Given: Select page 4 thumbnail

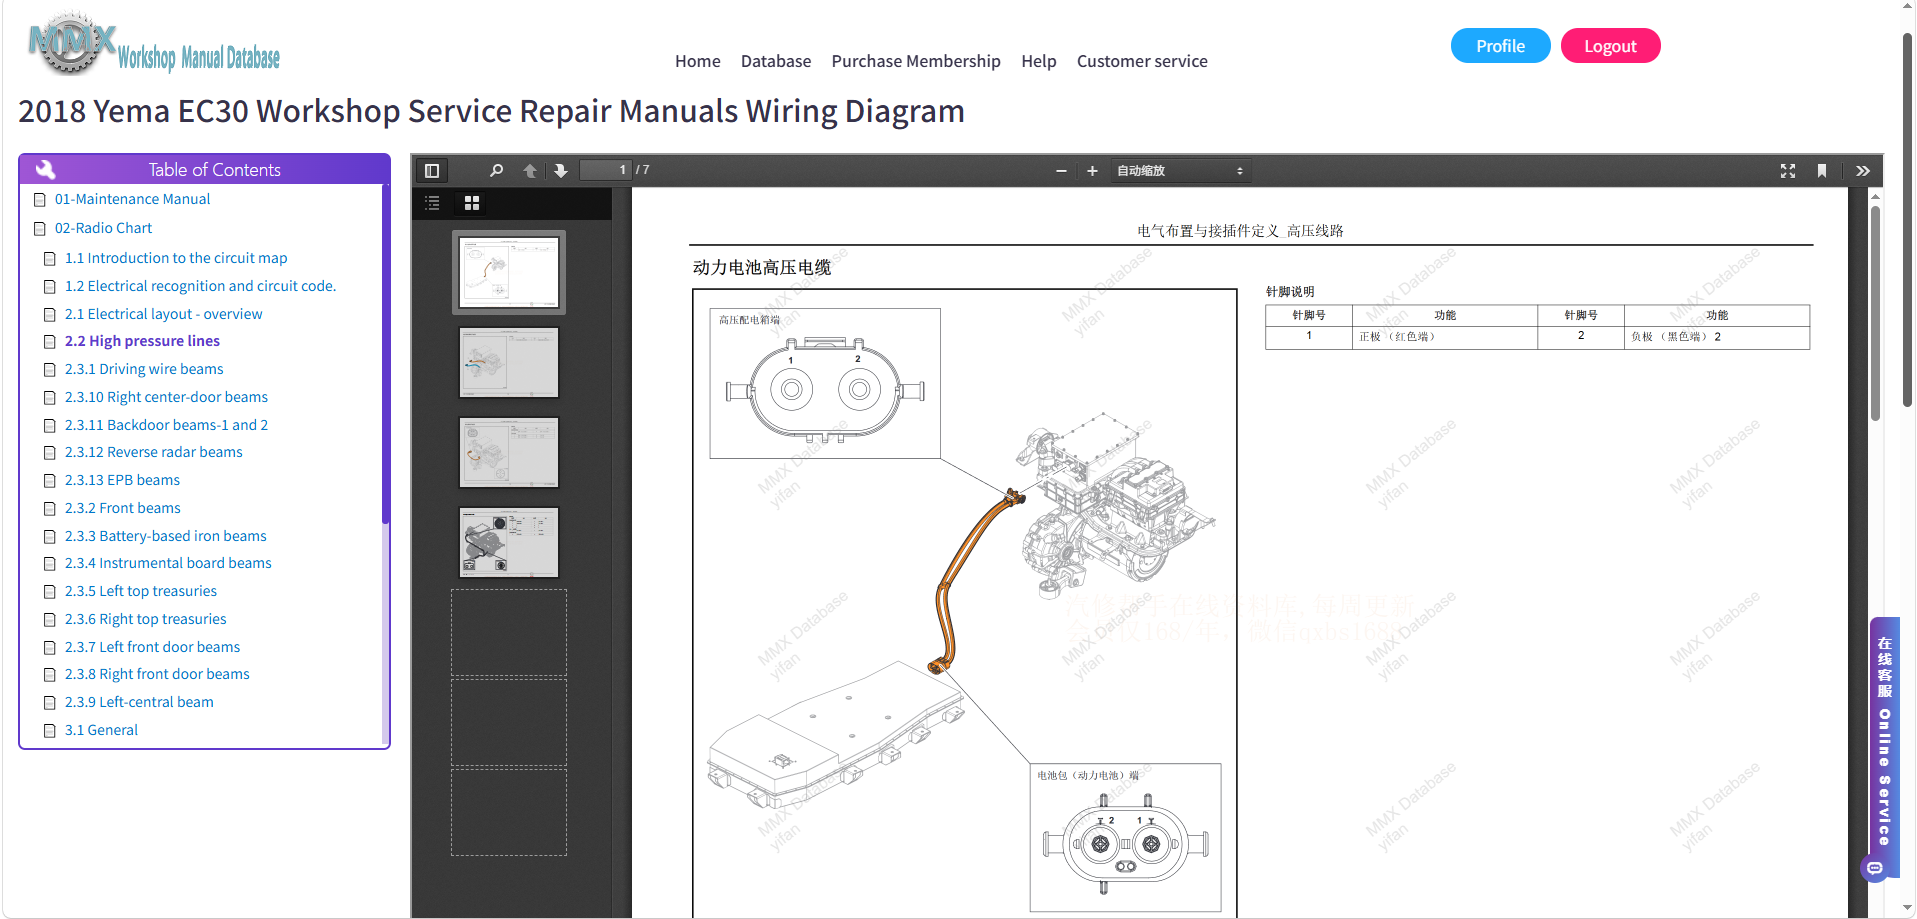Looking at the screenshot, I should 509,542.
